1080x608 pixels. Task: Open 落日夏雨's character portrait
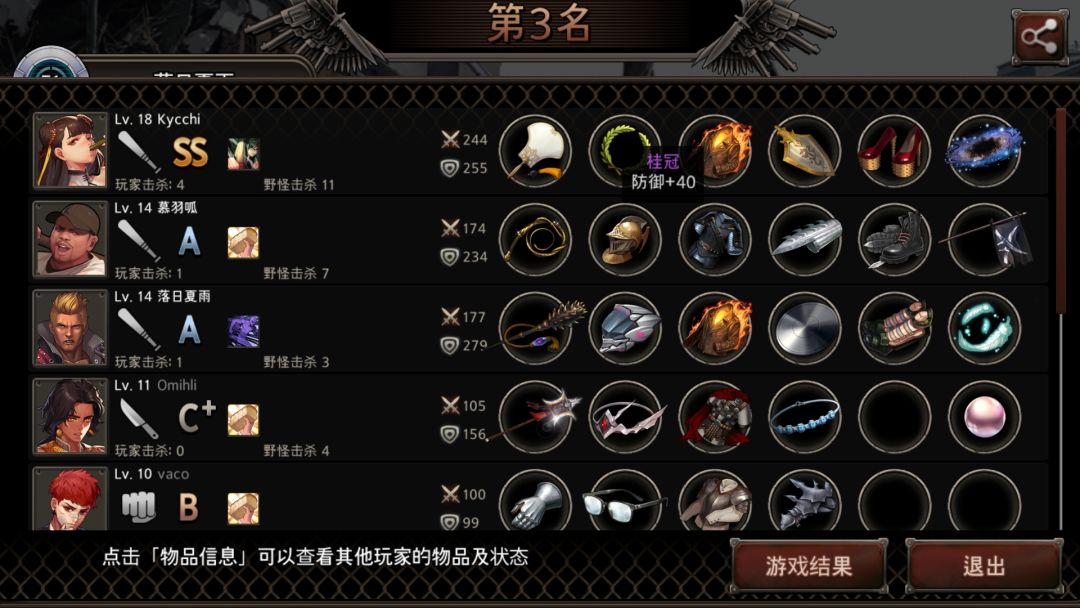70,328
